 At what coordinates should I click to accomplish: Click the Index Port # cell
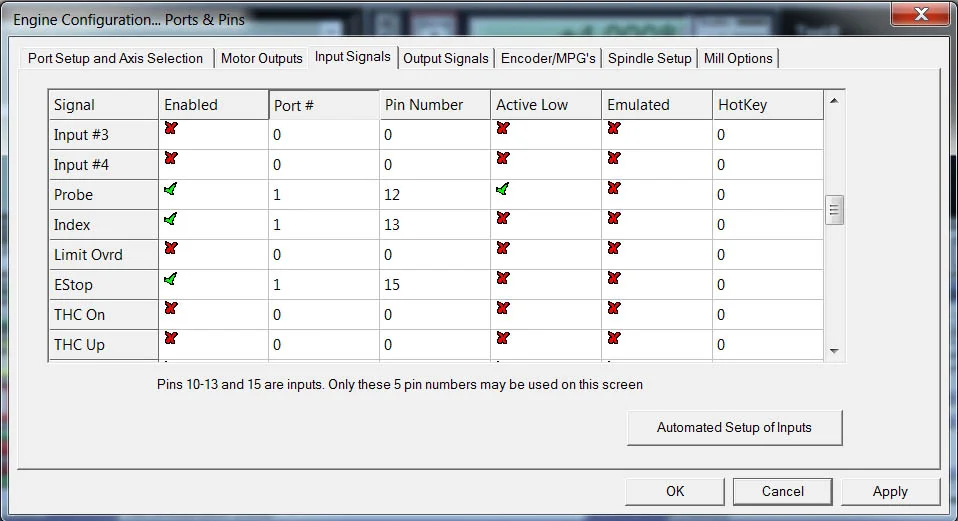324,224
